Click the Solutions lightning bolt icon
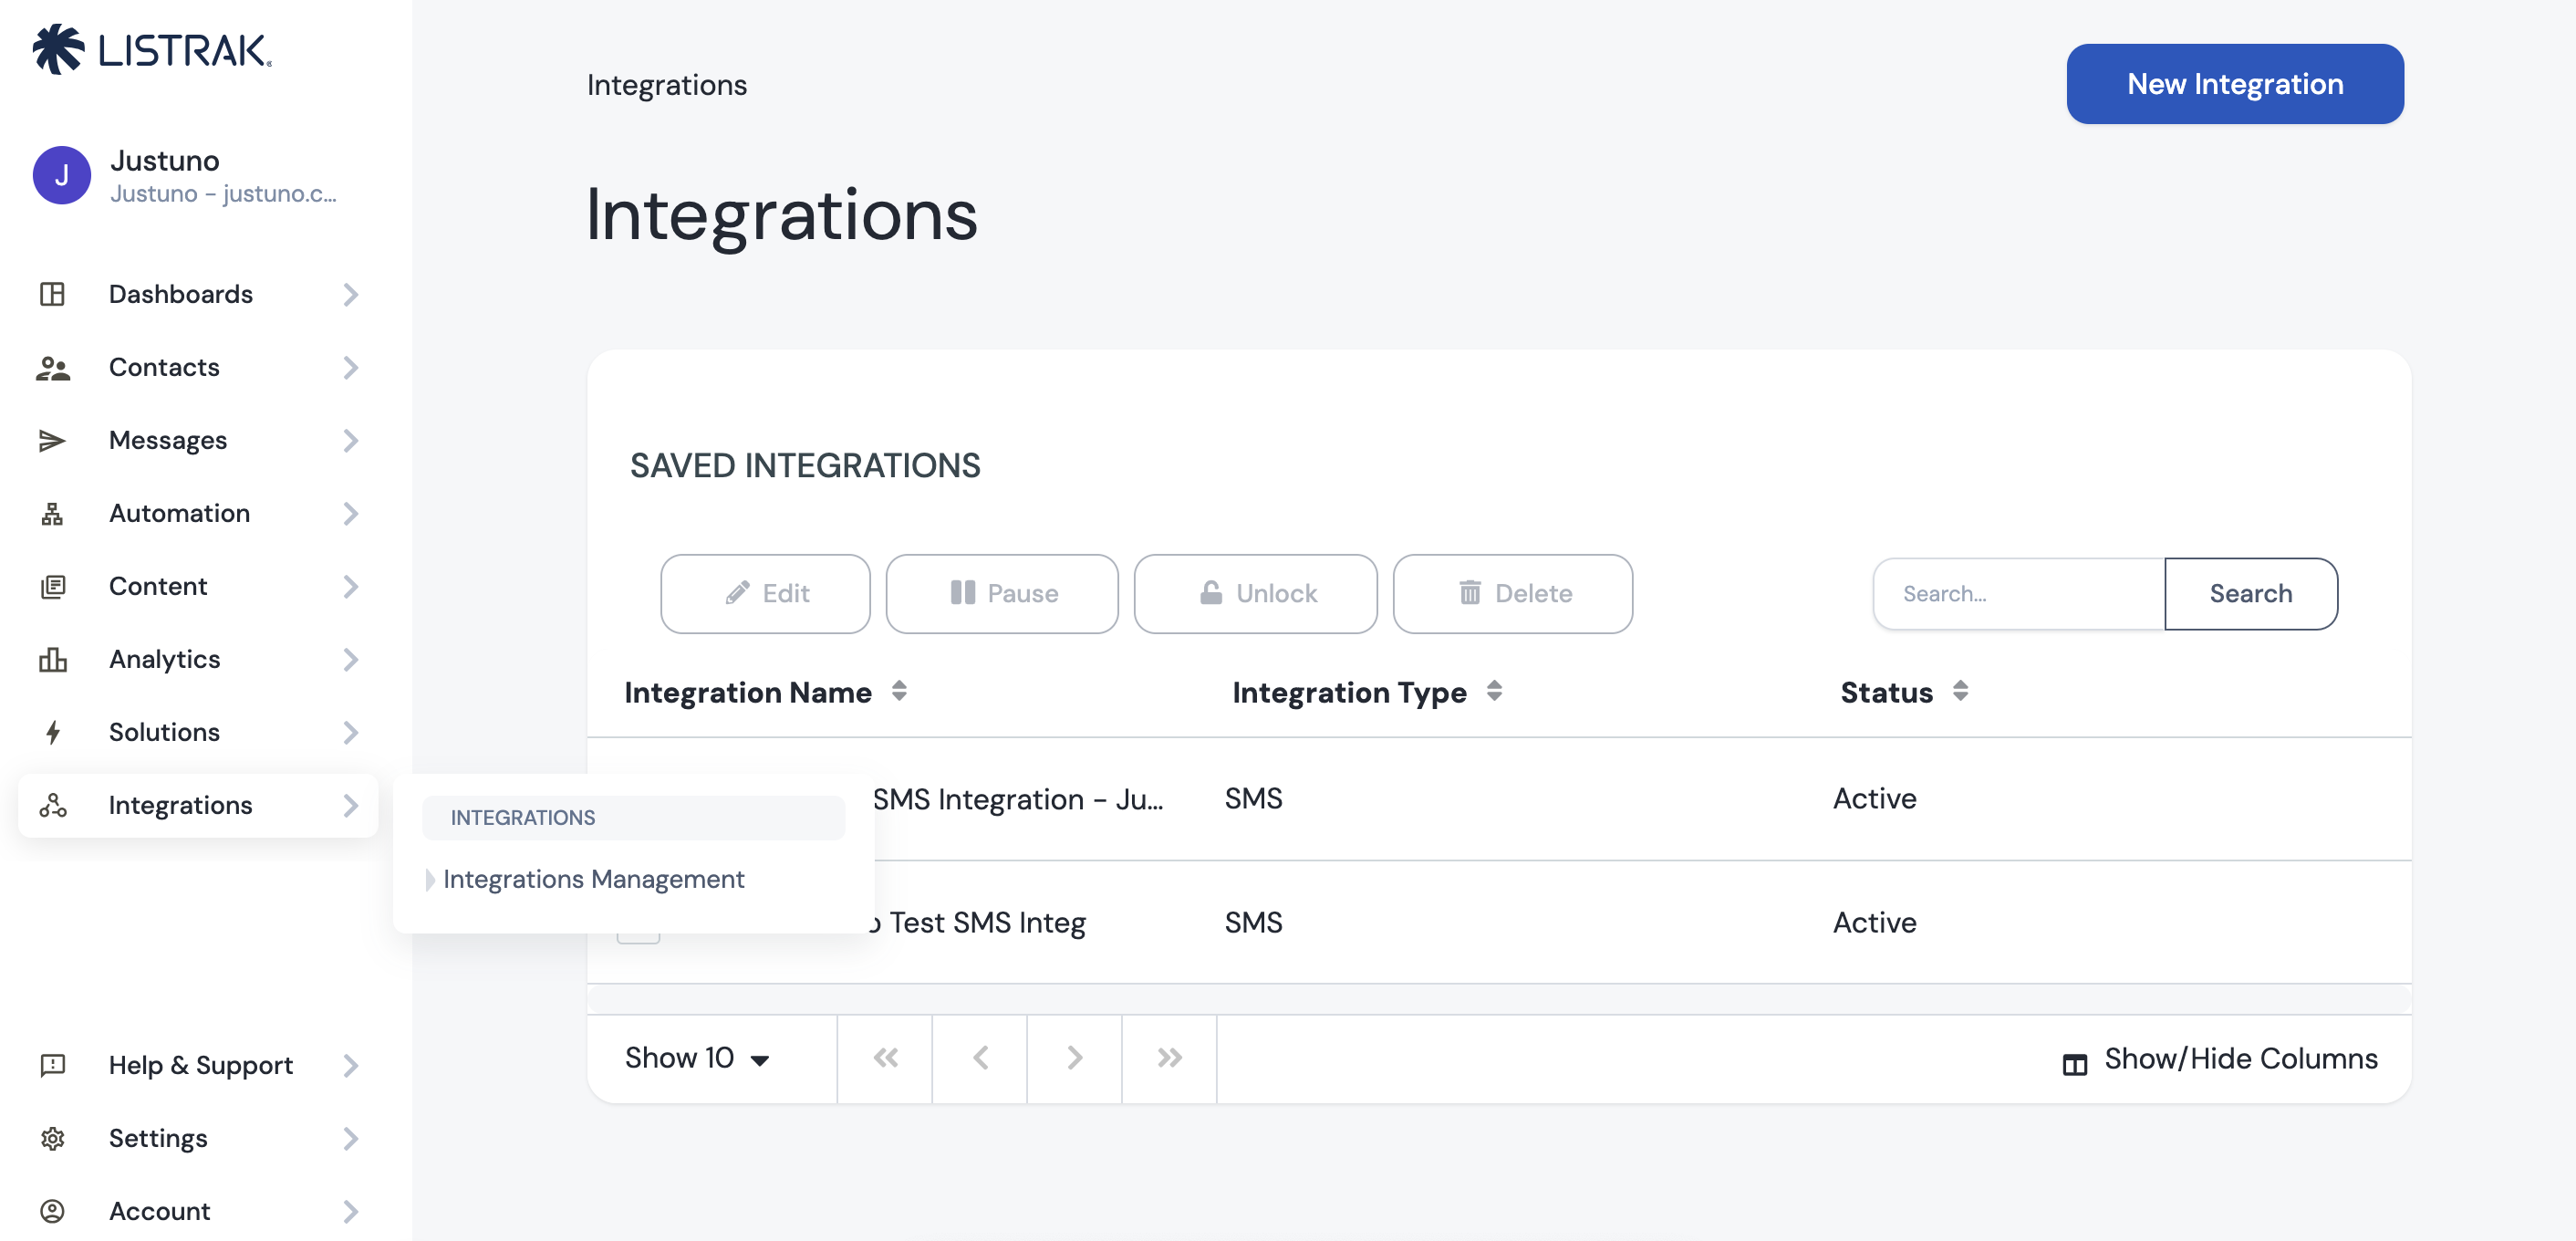The image size is (2576, 1241). pyautogui.click(x=52, y=733)
